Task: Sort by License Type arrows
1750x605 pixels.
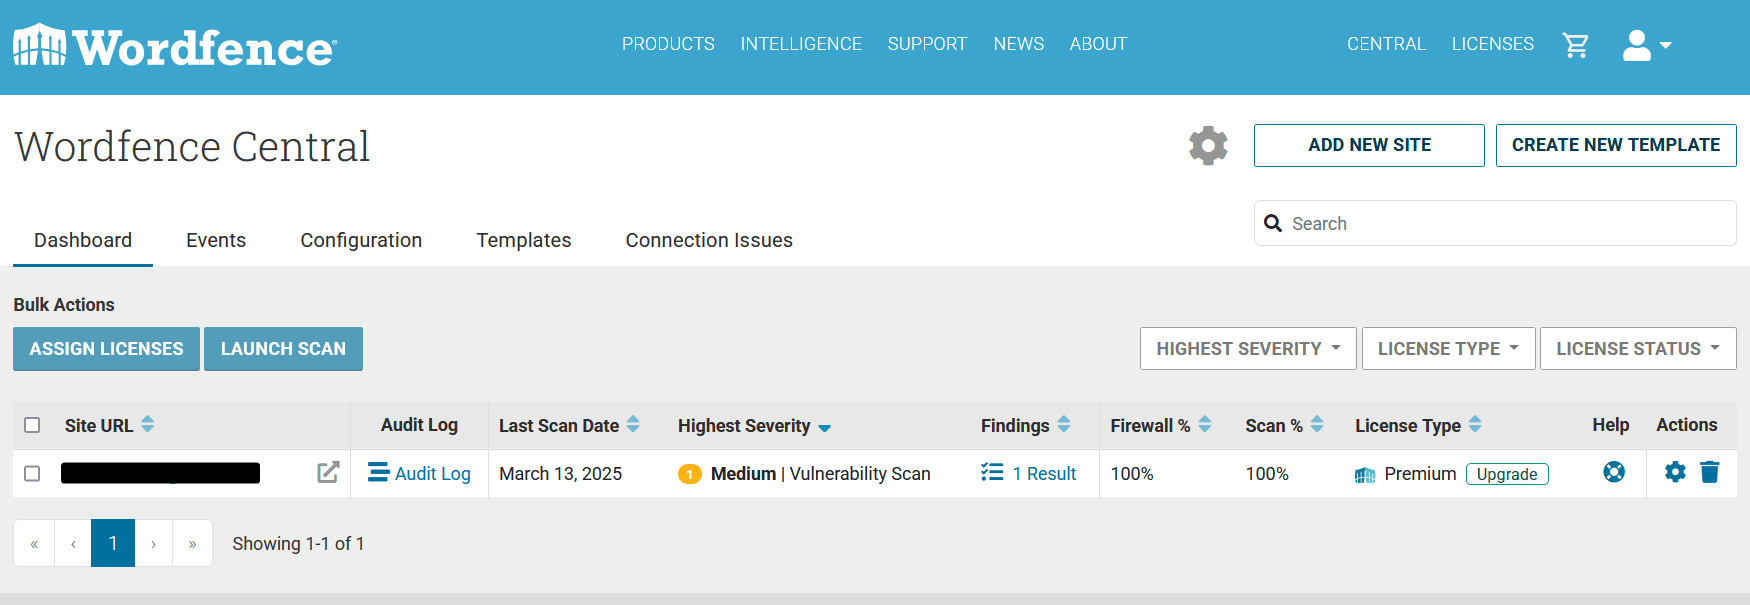Action: coord(1475,424)
